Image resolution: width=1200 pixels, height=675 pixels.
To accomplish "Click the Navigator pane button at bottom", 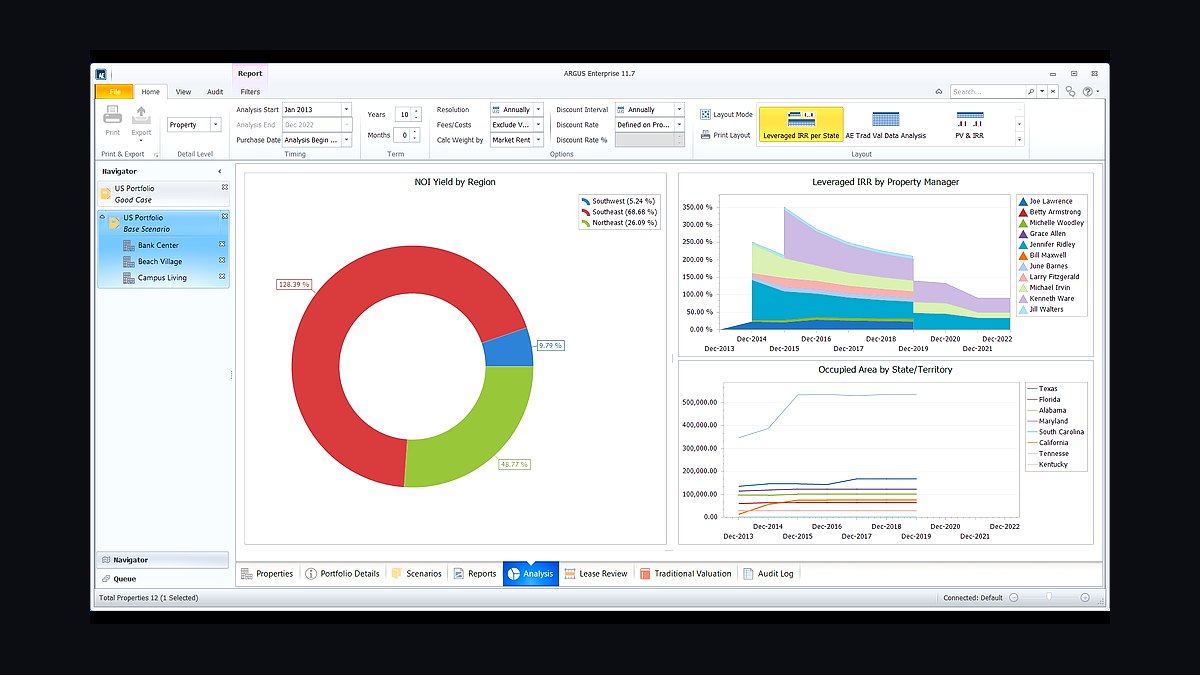I will click(163, 560).
